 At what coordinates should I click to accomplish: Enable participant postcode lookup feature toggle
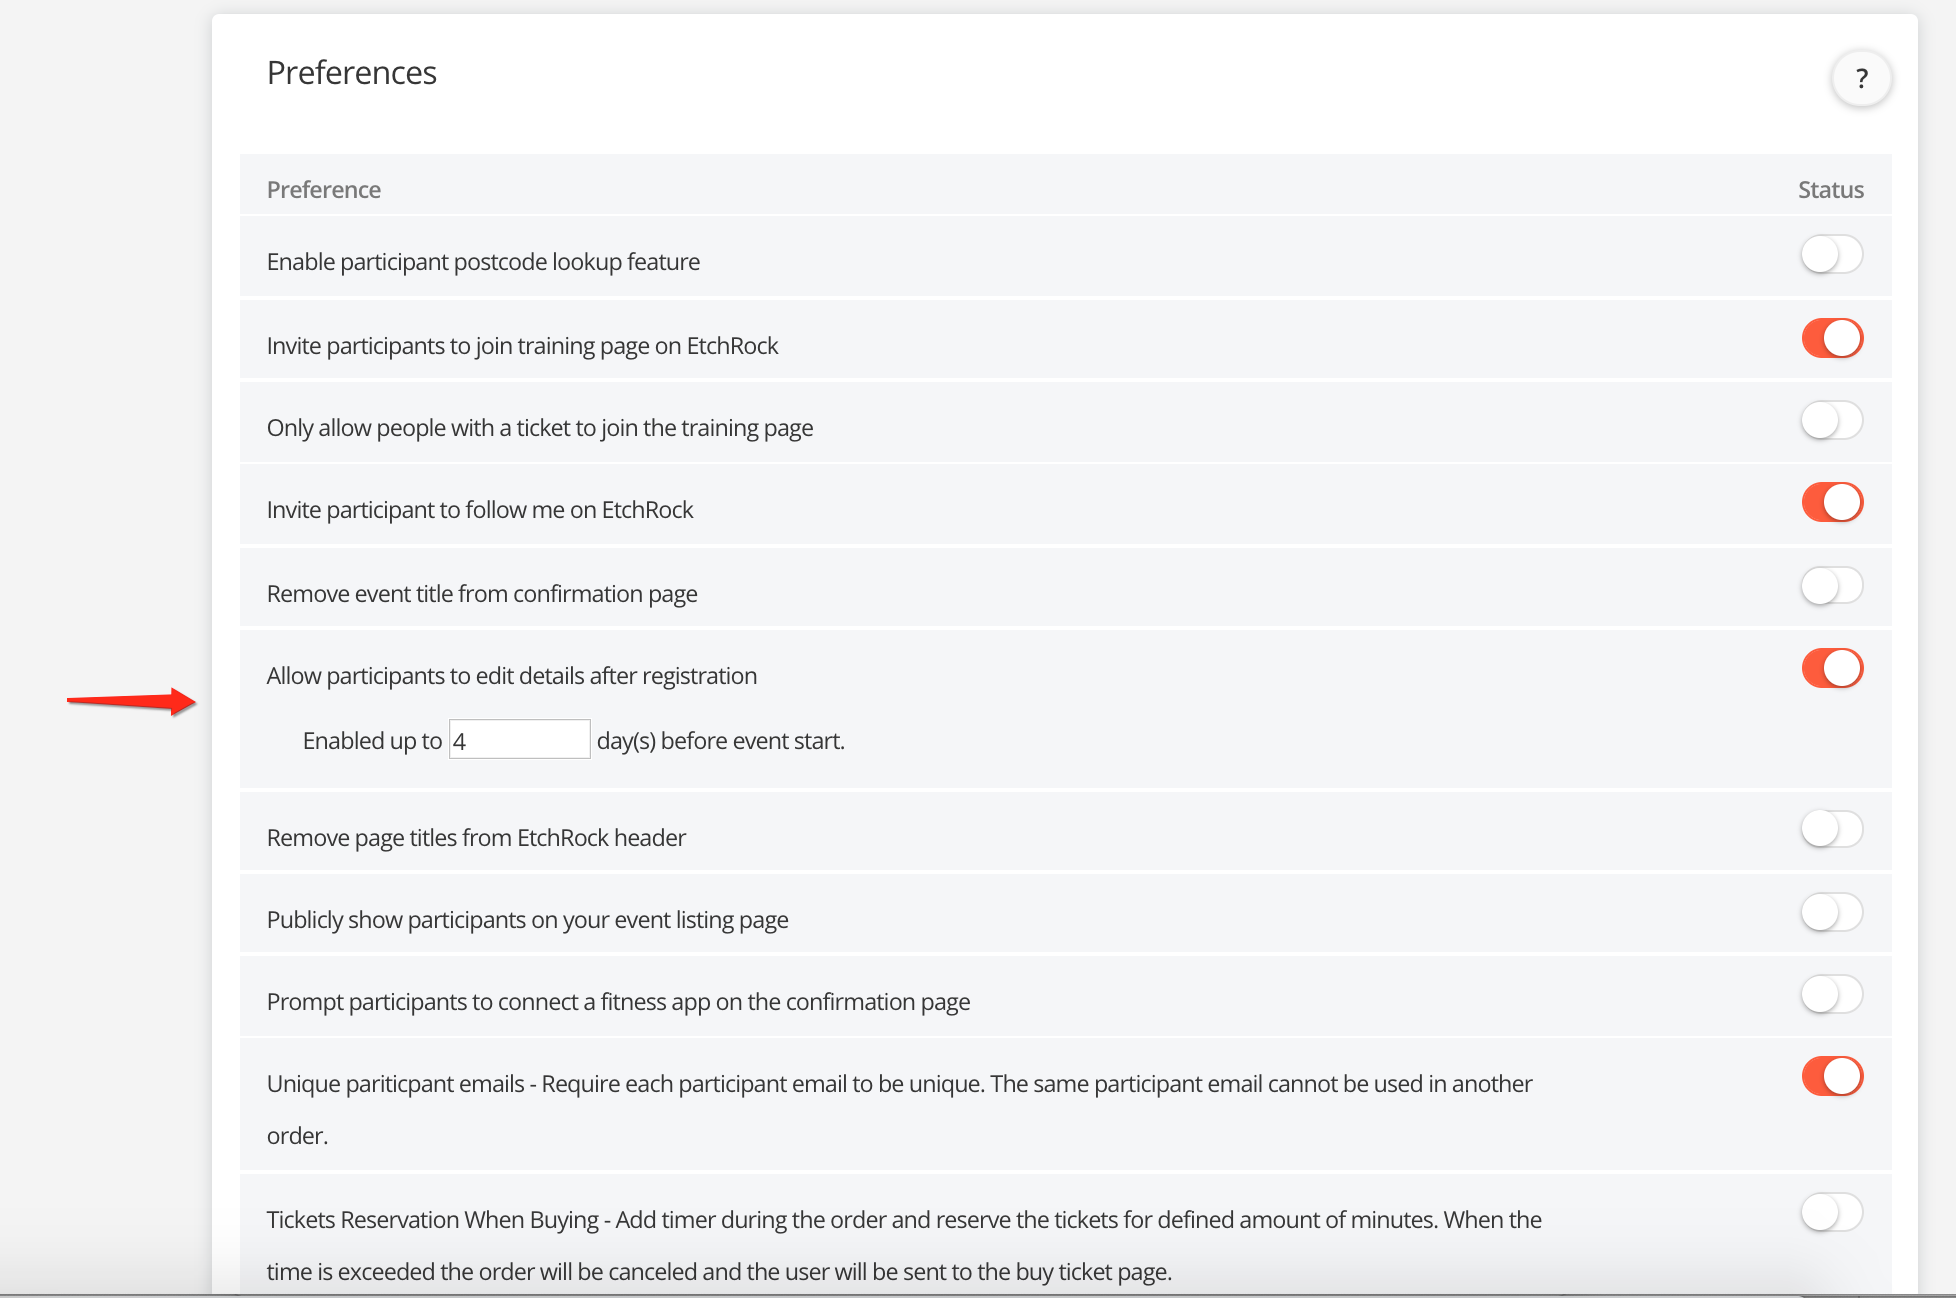coord(1831,254)
